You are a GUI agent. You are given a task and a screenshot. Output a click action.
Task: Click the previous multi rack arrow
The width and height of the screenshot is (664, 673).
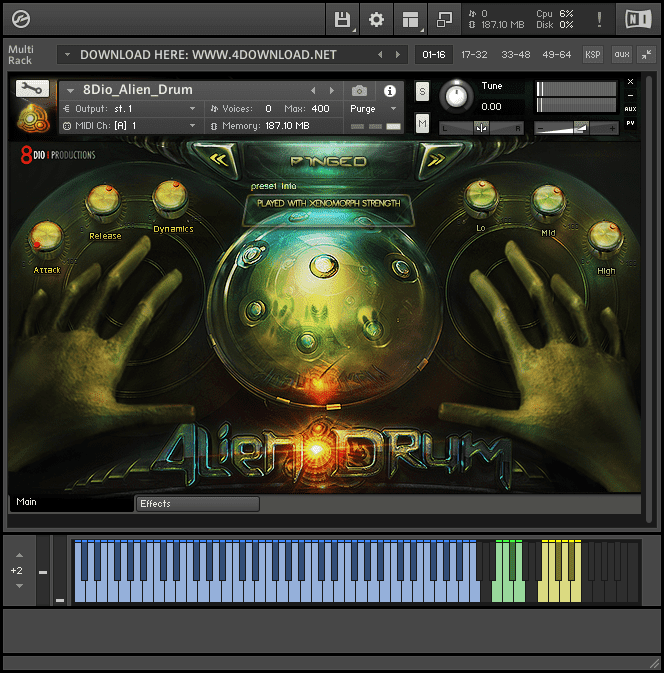point(379,55)
